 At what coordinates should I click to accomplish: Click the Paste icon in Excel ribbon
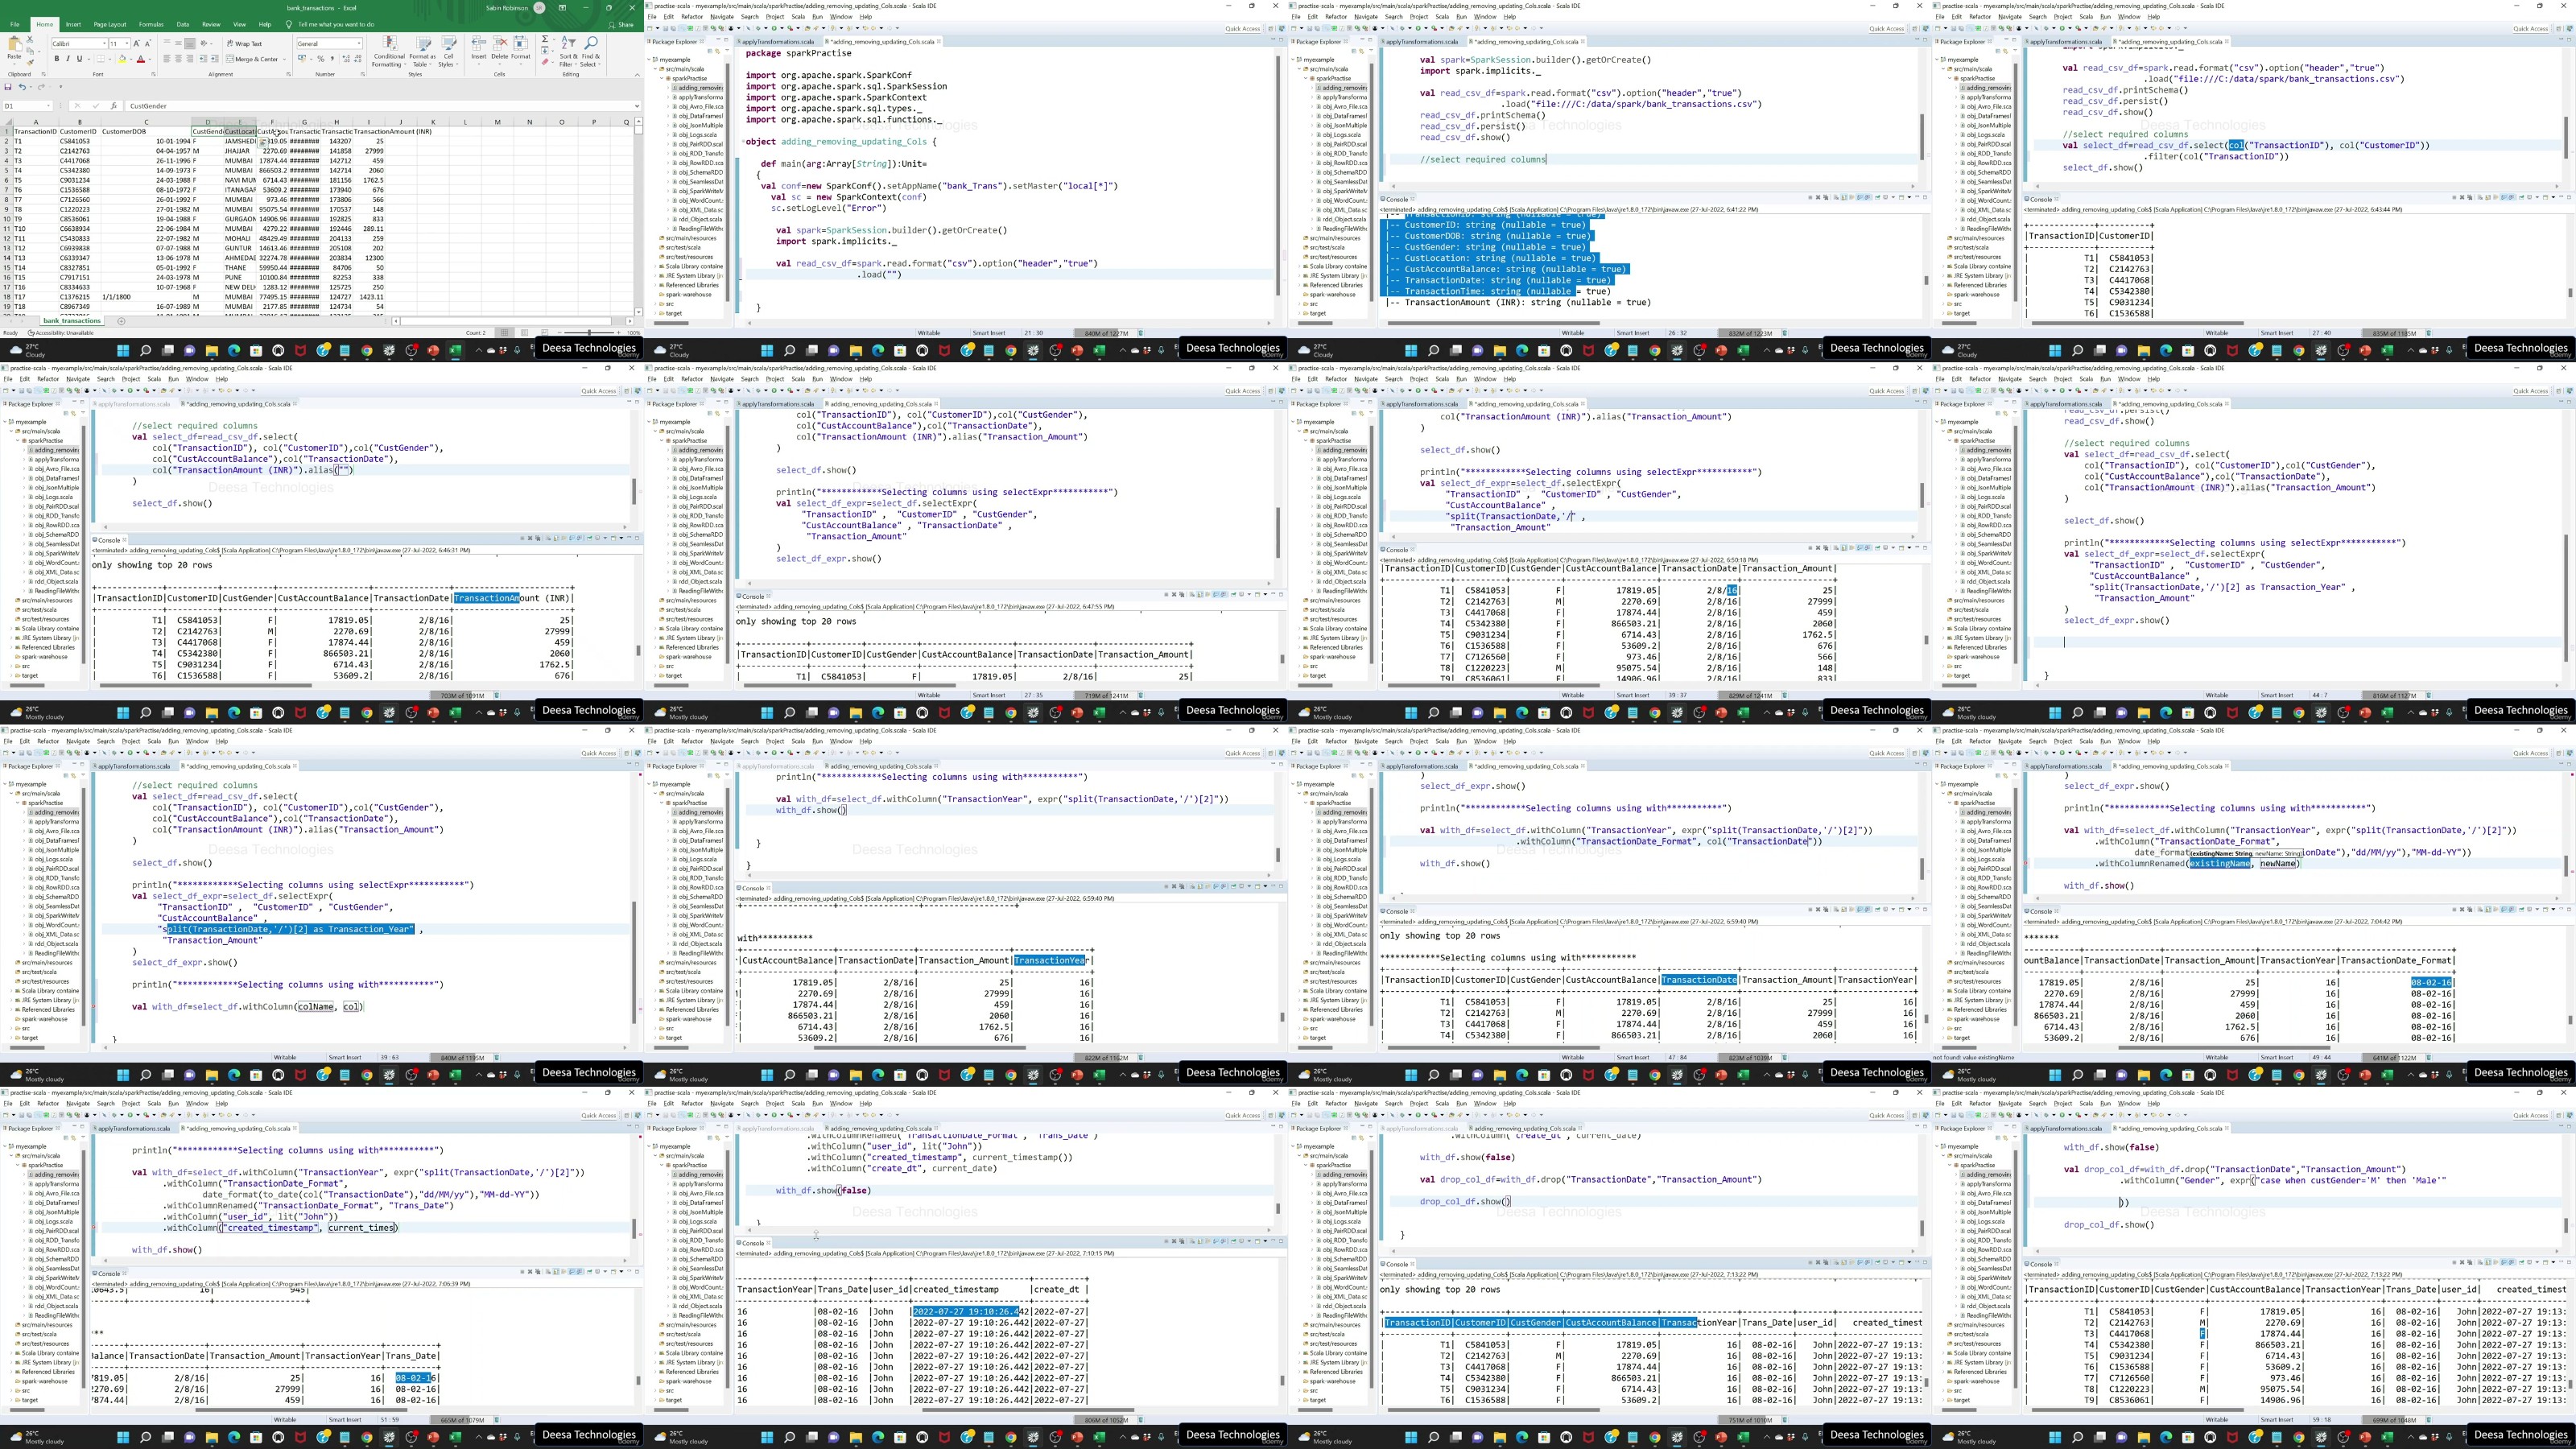[x=14, y=46]
